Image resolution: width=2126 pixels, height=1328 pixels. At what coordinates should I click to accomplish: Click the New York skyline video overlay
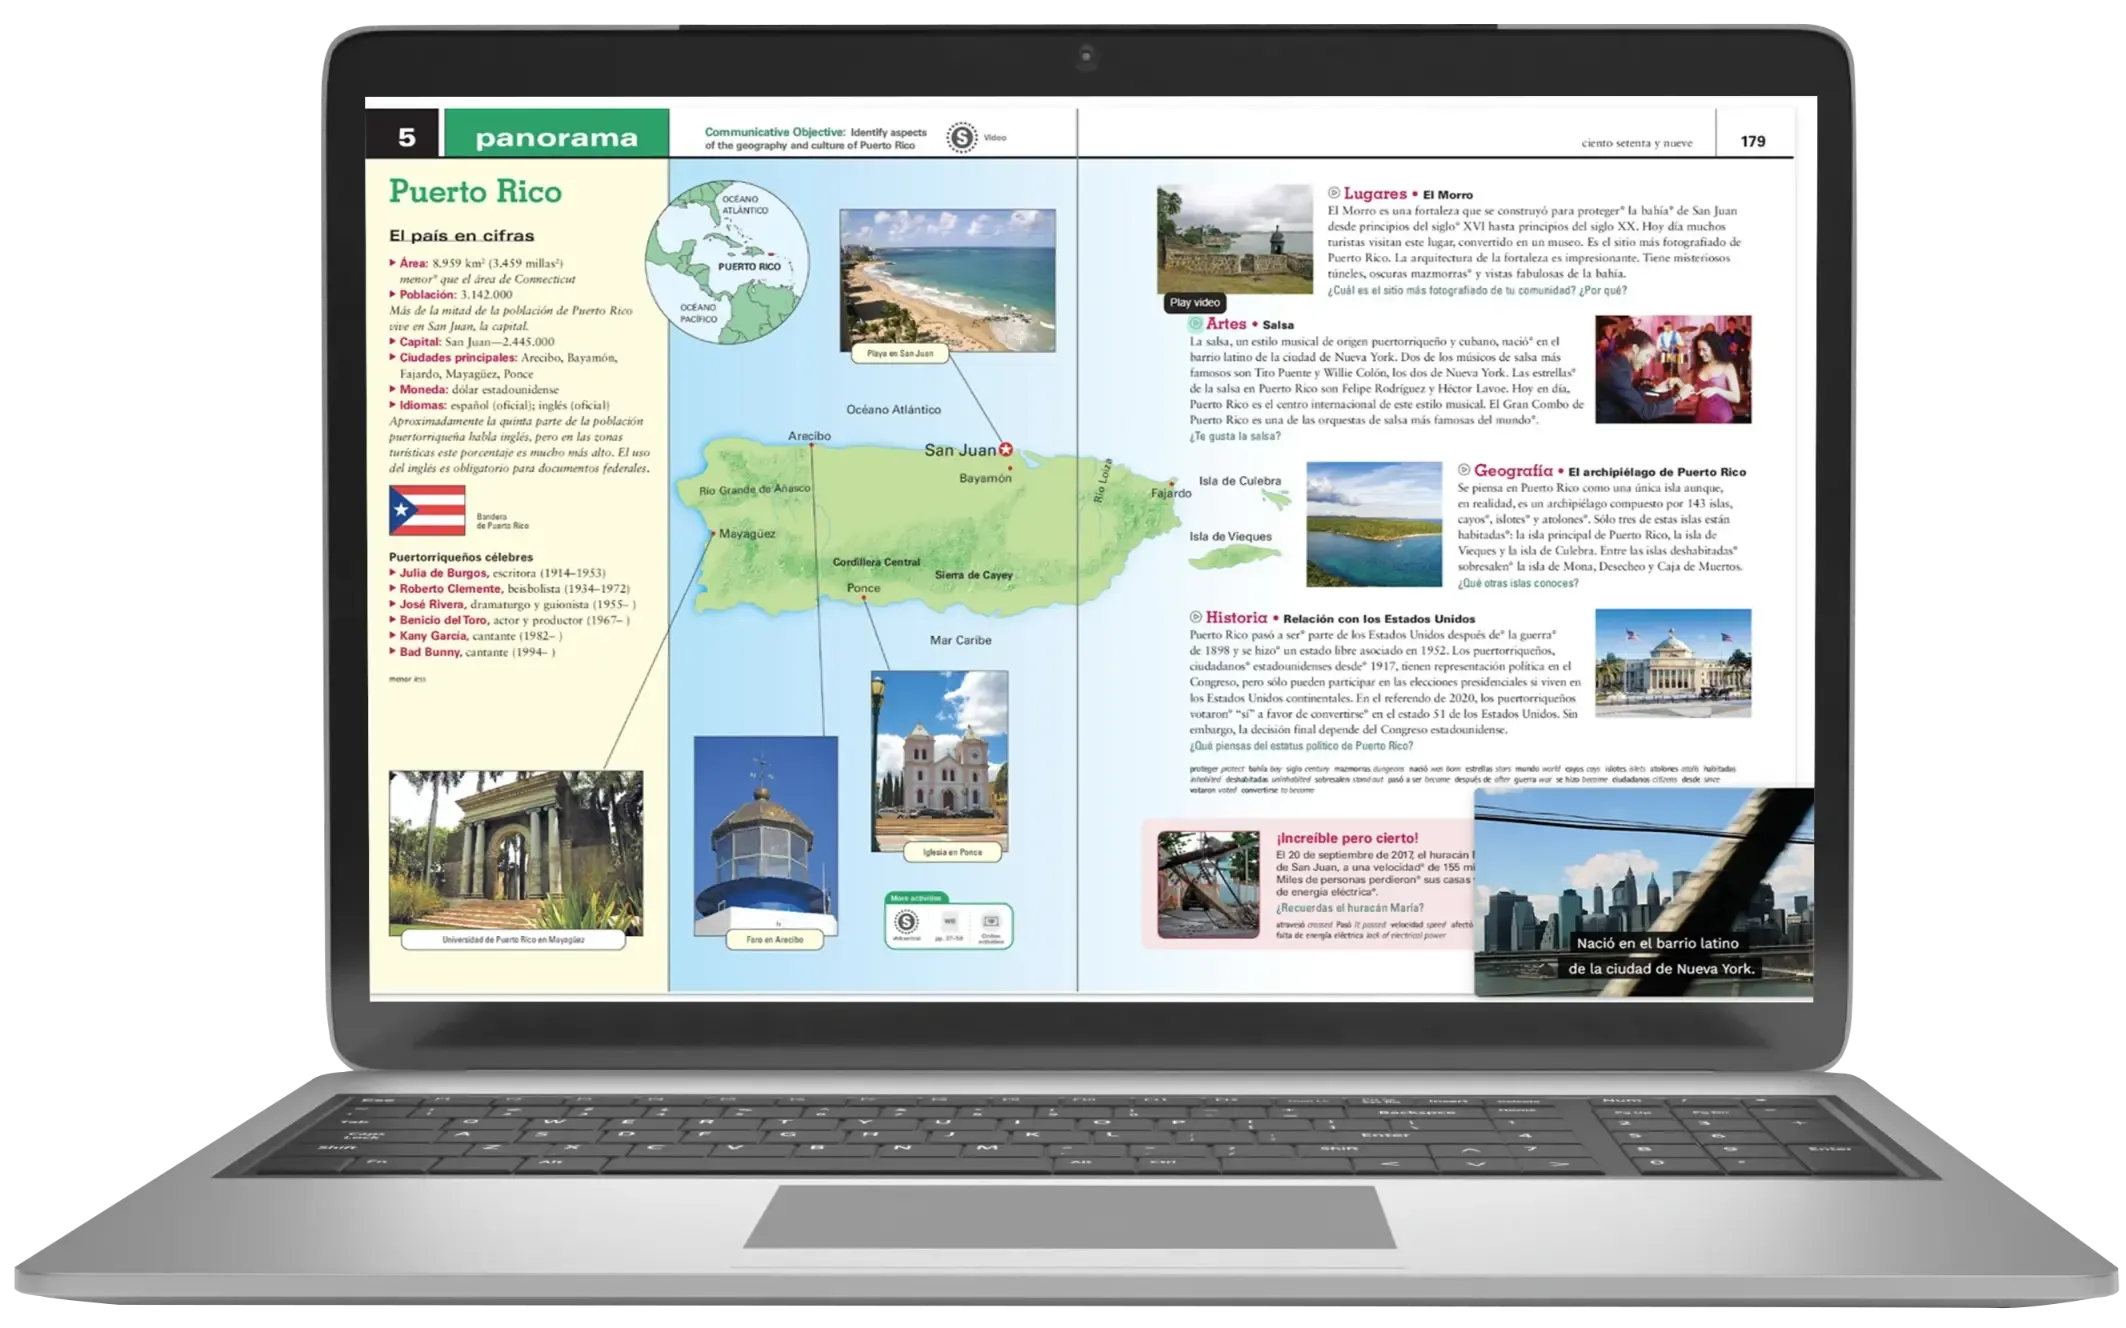point(1643,892)
